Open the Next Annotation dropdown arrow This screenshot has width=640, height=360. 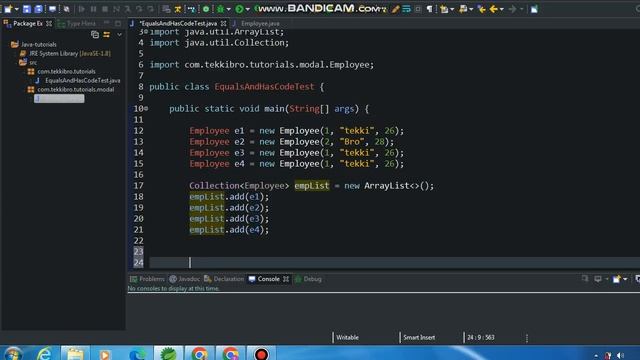452,9
